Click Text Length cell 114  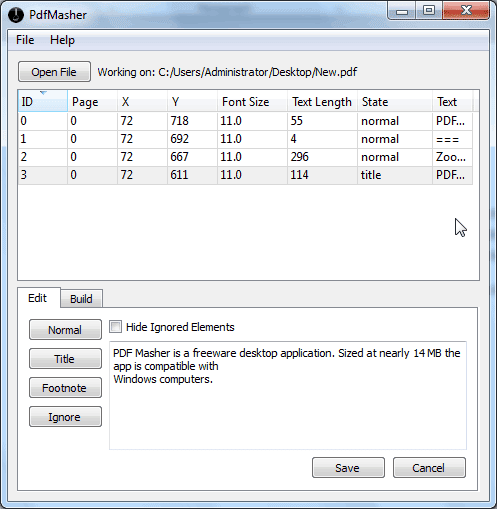point(322,175)
